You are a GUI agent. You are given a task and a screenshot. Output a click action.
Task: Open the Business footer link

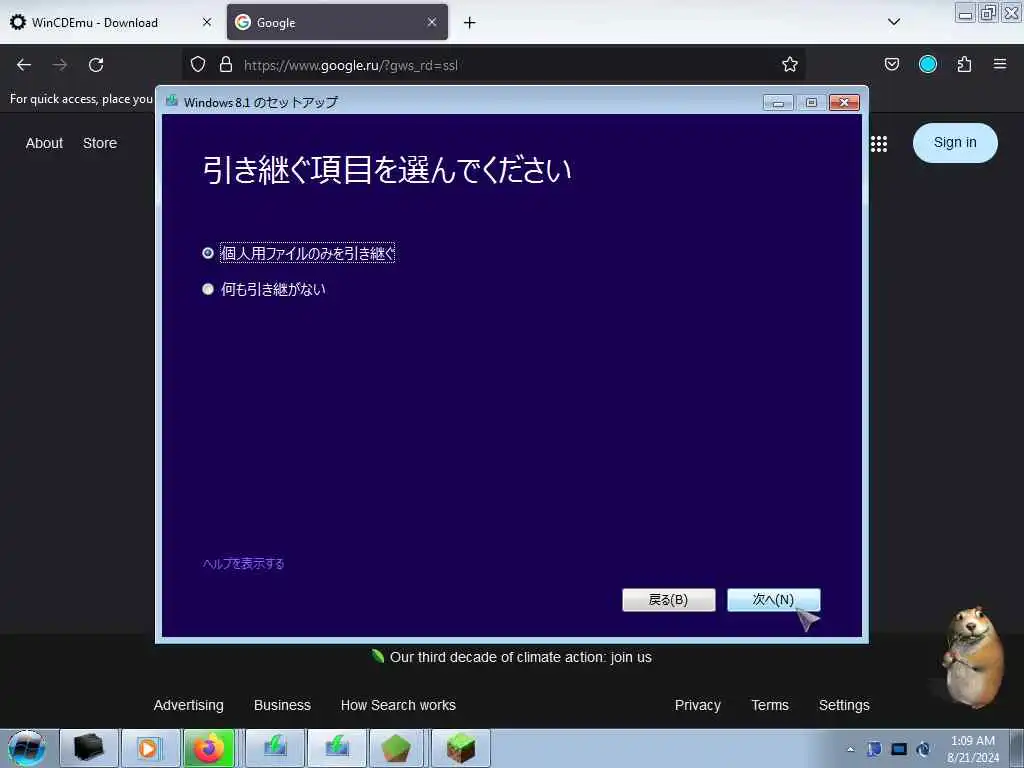pos(282,705)
